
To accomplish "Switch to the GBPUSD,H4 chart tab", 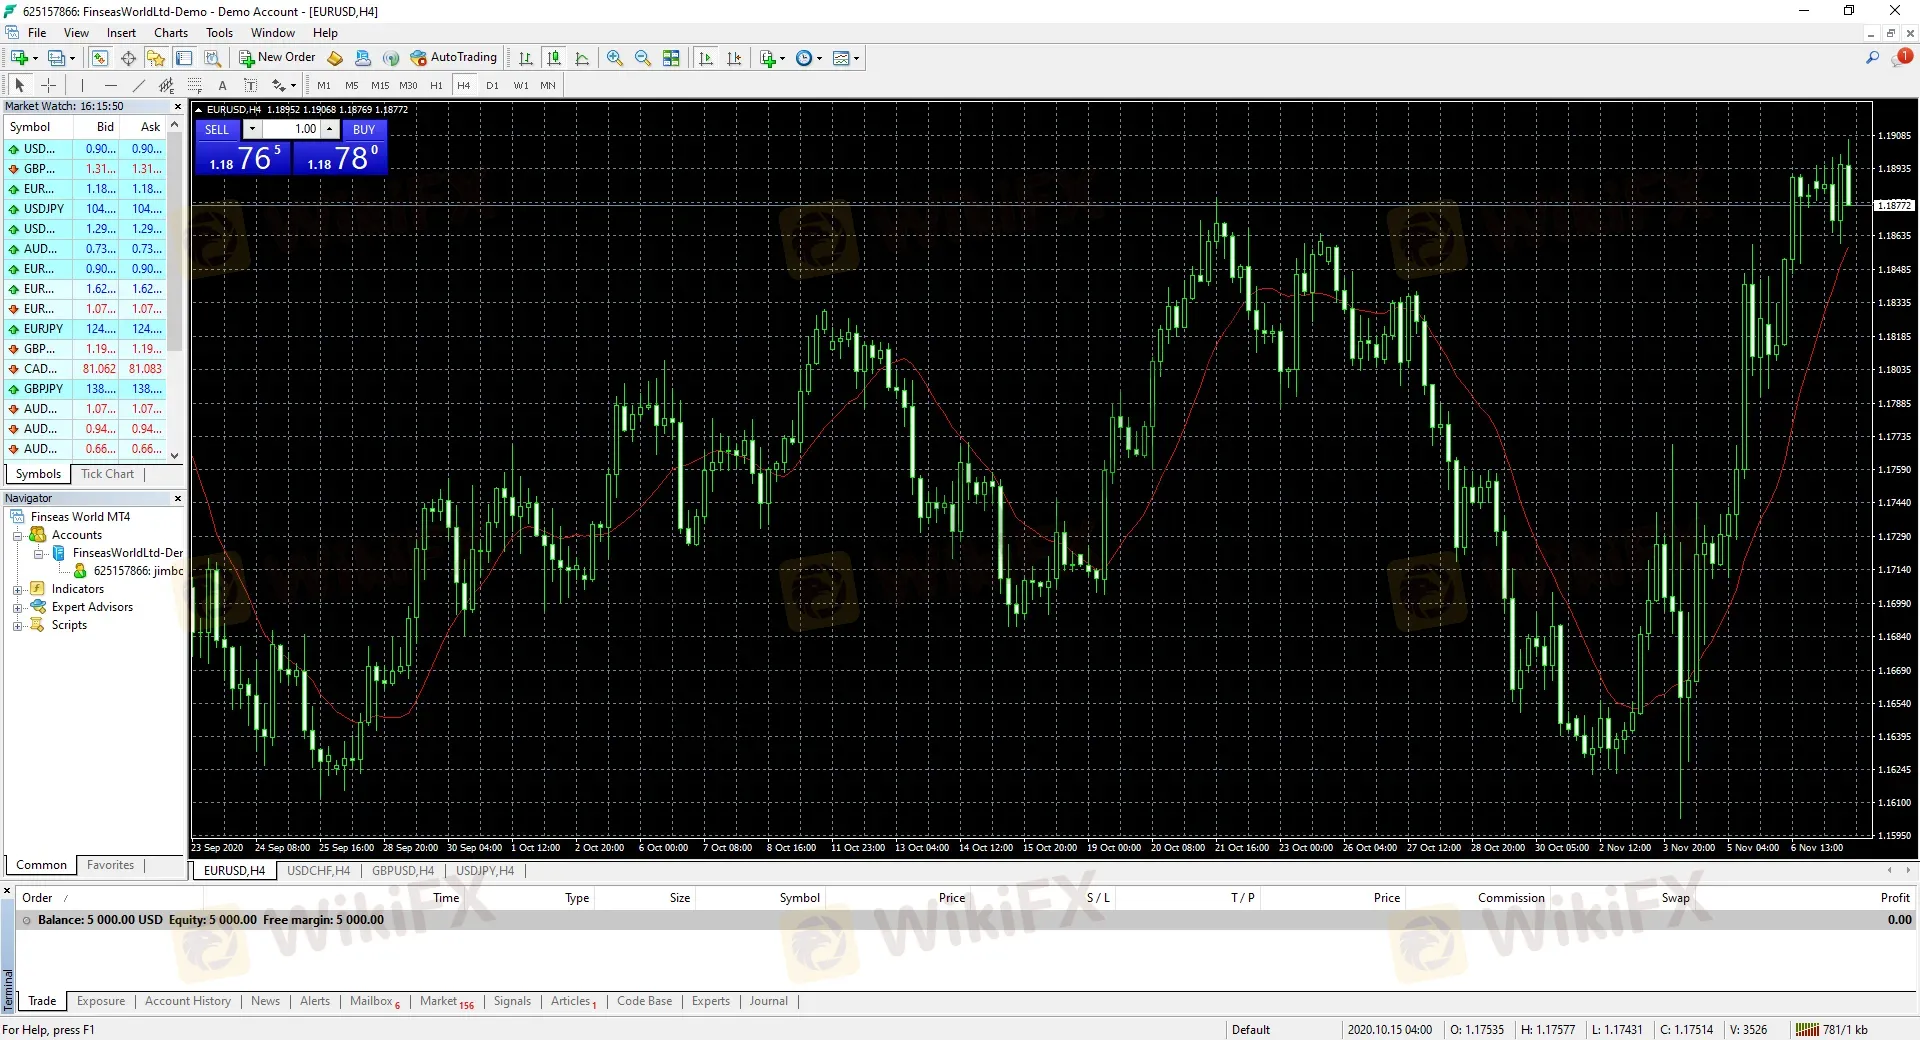I will click(x=403, y=871).
